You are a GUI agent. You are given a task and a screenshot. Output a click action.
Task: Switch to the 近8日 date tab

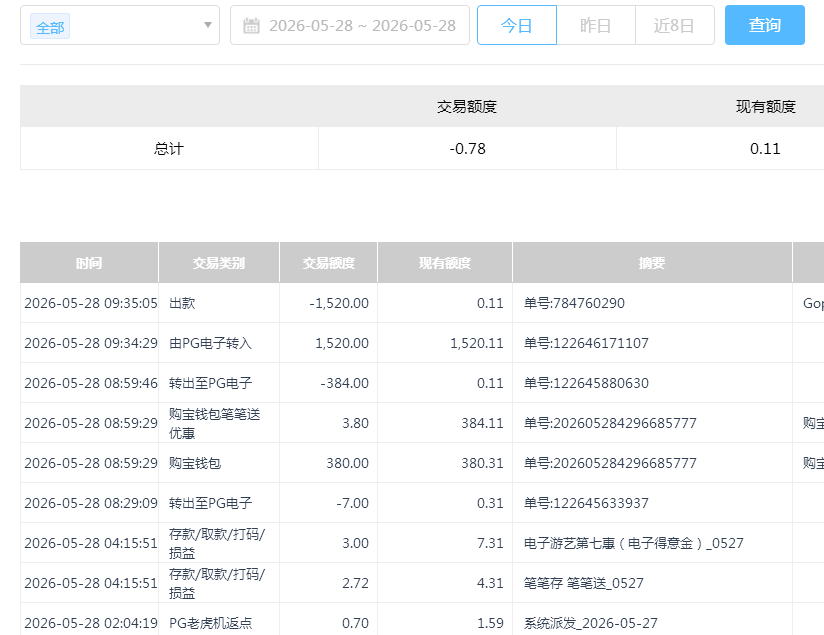674,25
